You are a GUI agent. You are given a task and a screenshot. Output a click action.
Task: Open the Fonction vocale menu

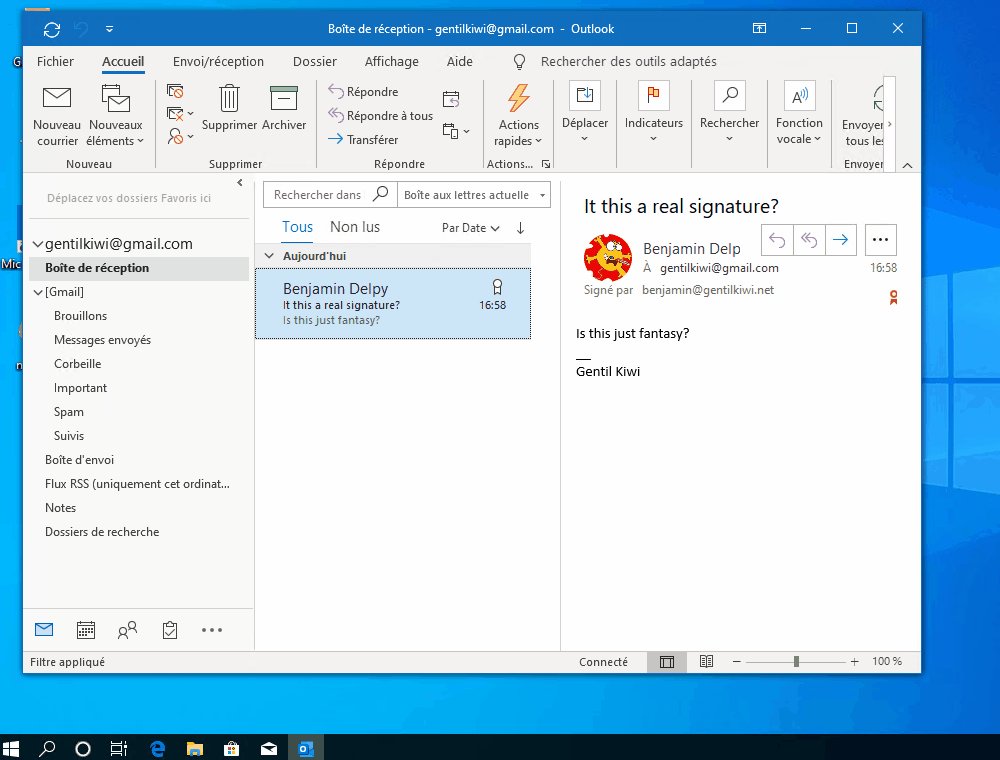(x=799, y=113)
